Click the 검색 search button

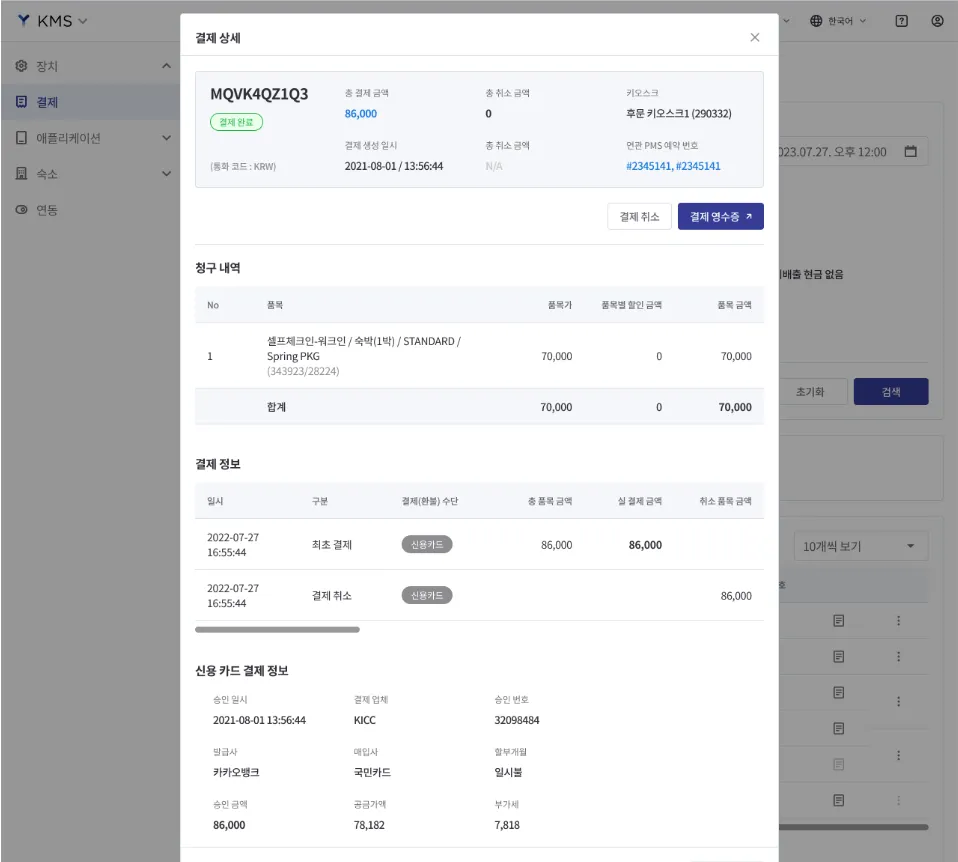(891, 392)
